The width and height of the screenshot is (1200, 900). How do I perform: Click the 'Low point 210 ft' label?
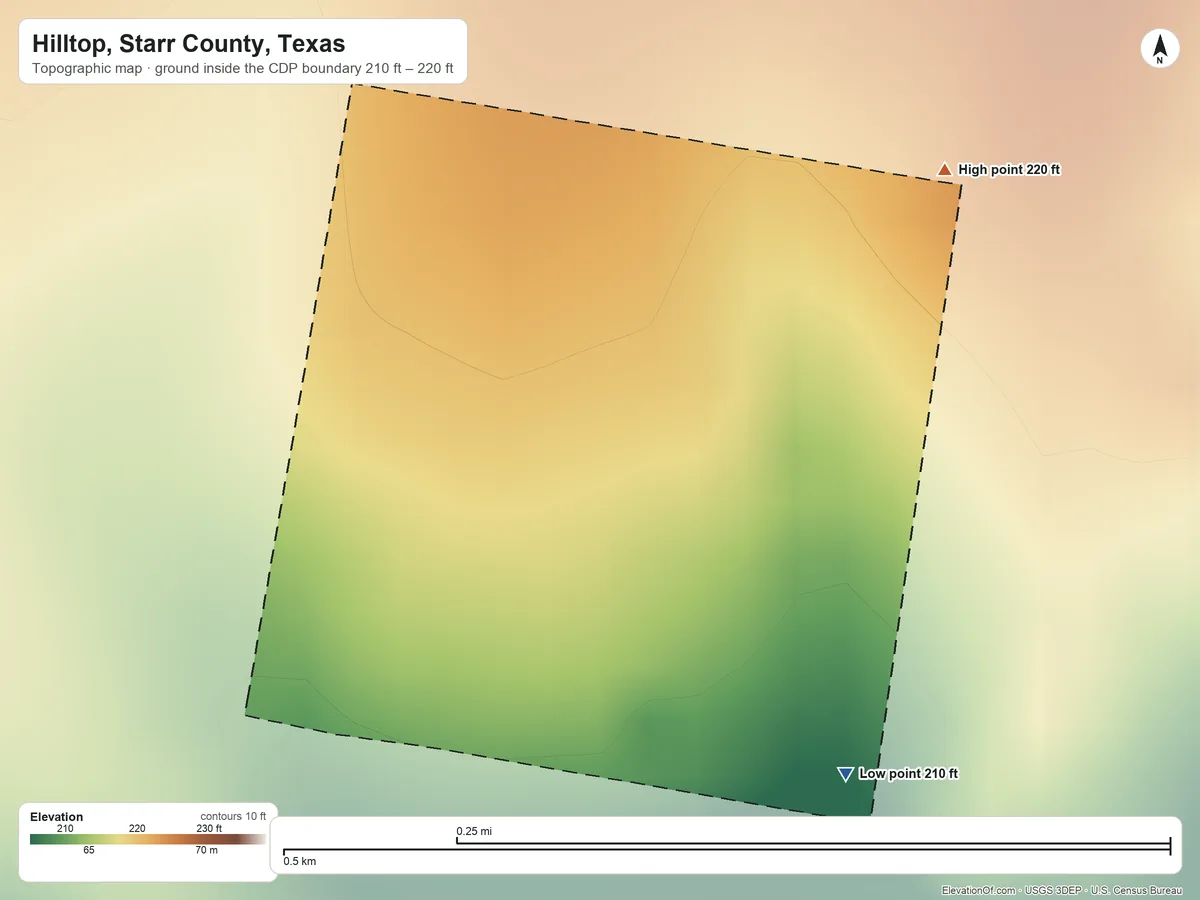pos(909,774)
